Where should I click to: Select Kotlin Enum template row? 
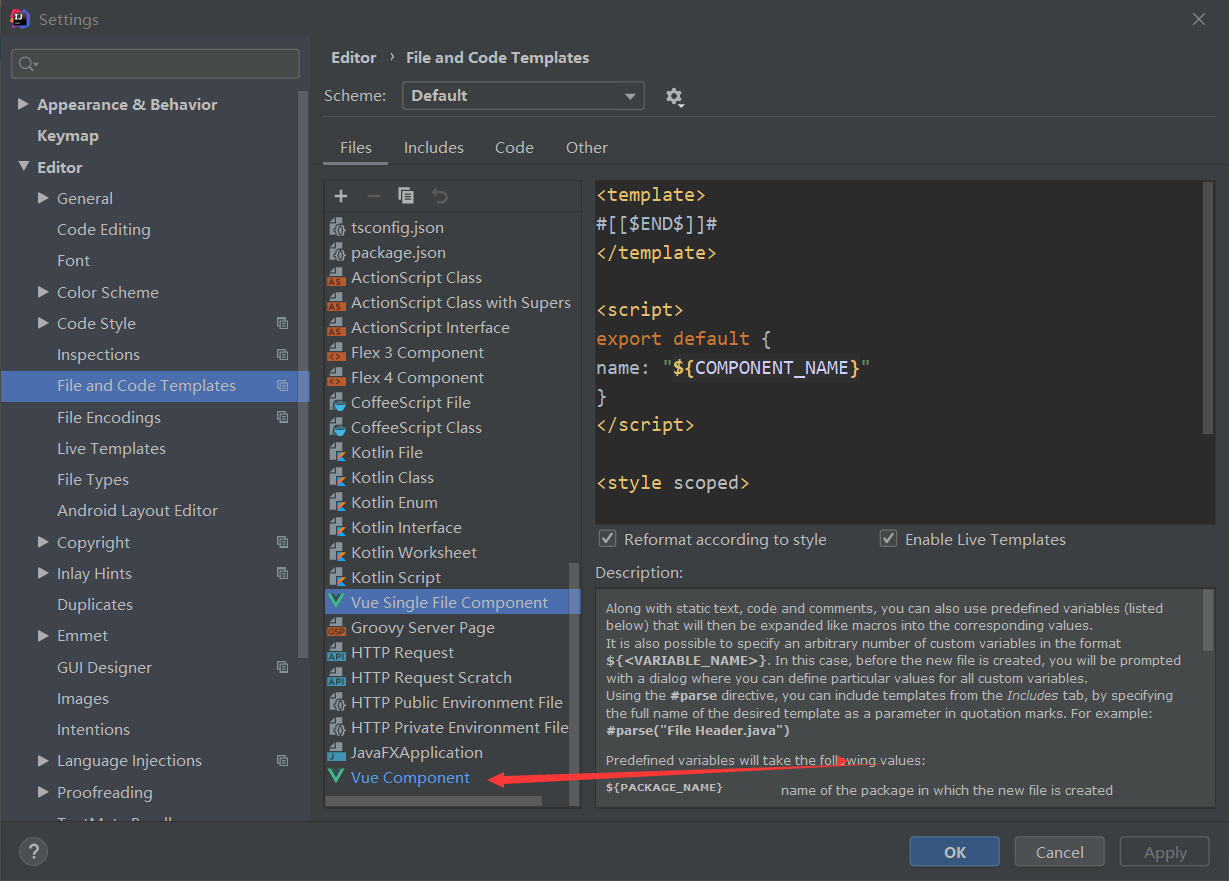(452, 502)
